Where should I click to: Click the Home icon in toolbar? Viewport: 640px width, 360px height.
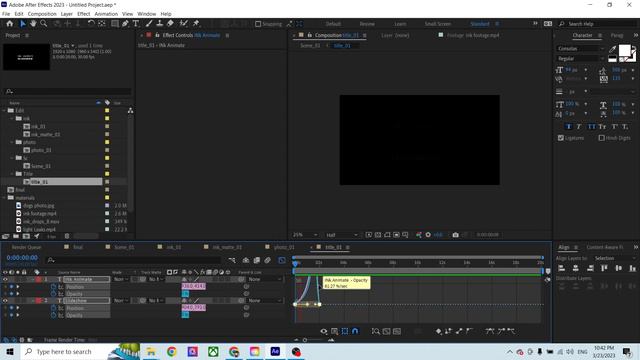coord(9,24)
